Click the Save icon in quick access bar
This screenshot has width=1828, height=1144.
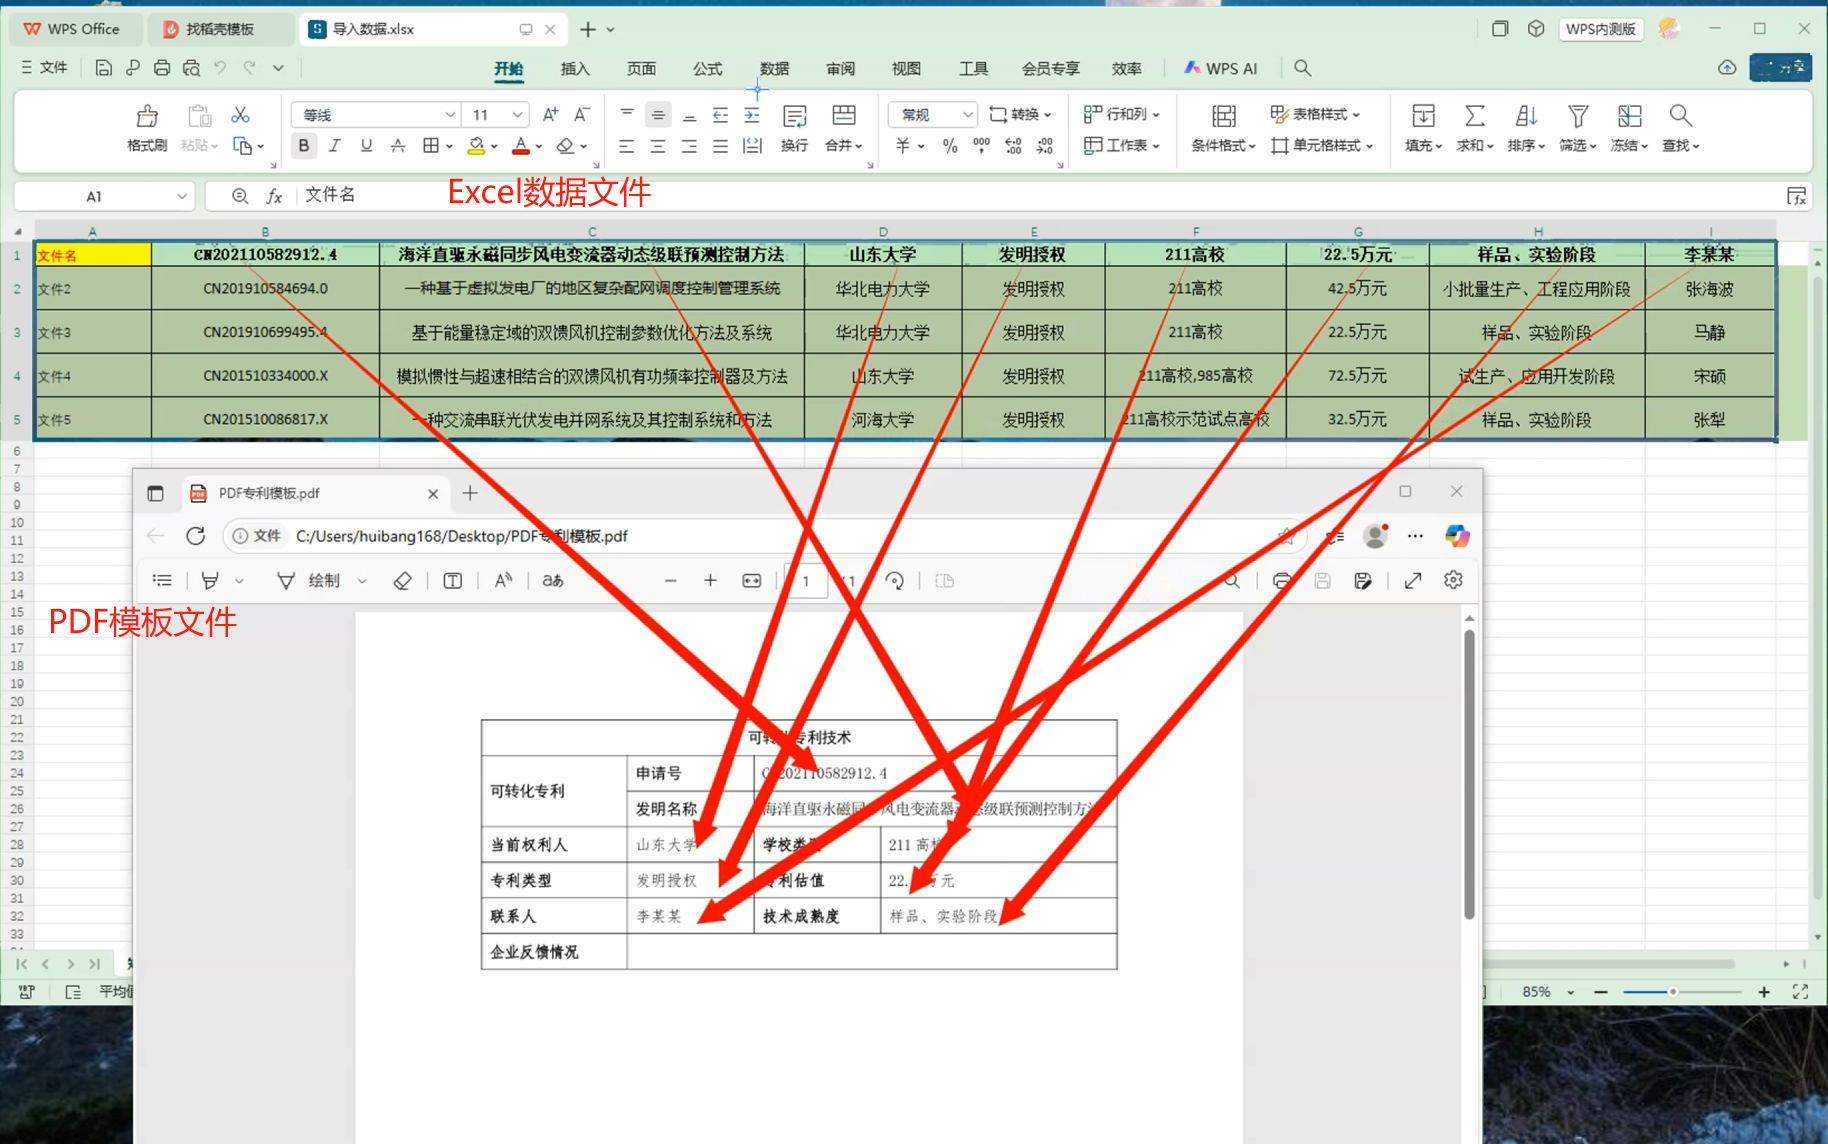103,68
